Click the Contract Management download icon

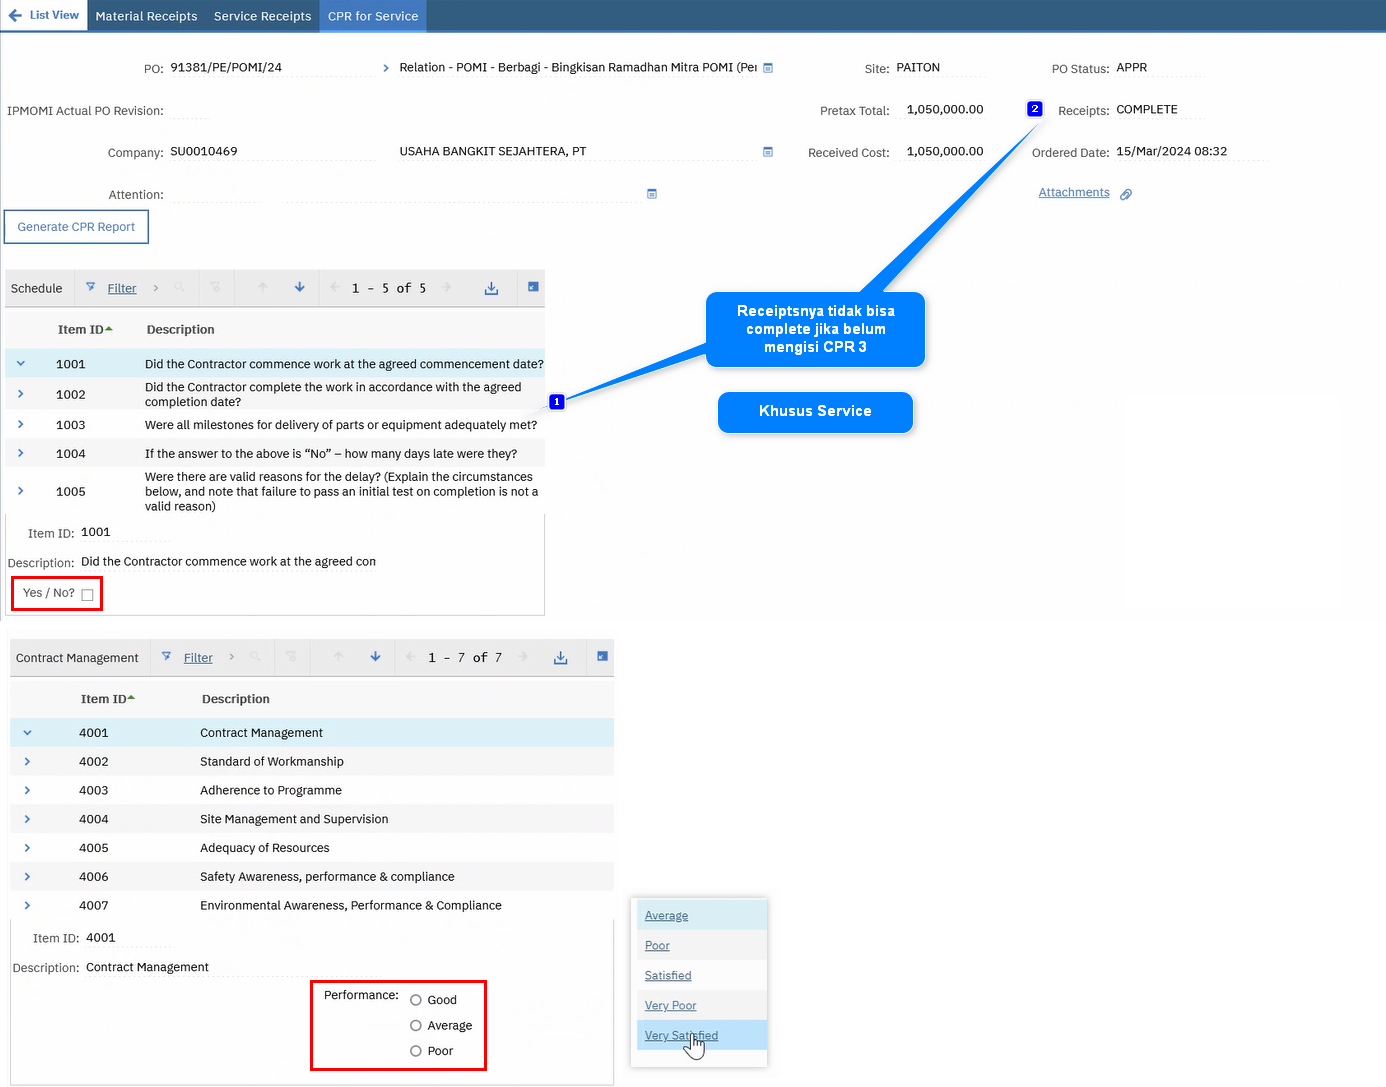tap(560, 658)
